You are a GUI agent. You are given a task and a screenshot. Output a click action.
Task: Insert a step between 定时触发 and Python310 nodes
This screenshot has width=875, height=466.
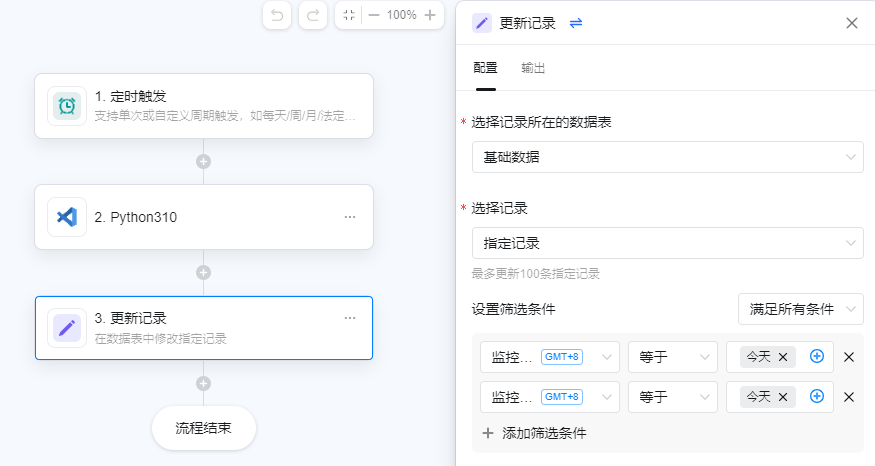click(x=203, y=161)
